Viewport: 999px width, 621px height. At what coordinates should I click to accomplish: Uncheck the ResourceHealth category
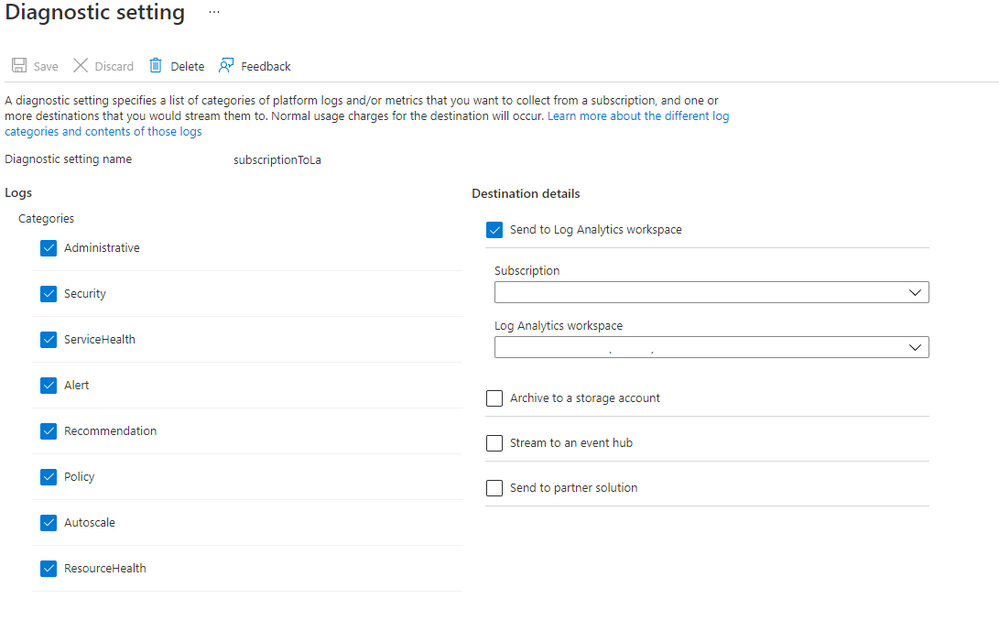click(x=49, y=569)
